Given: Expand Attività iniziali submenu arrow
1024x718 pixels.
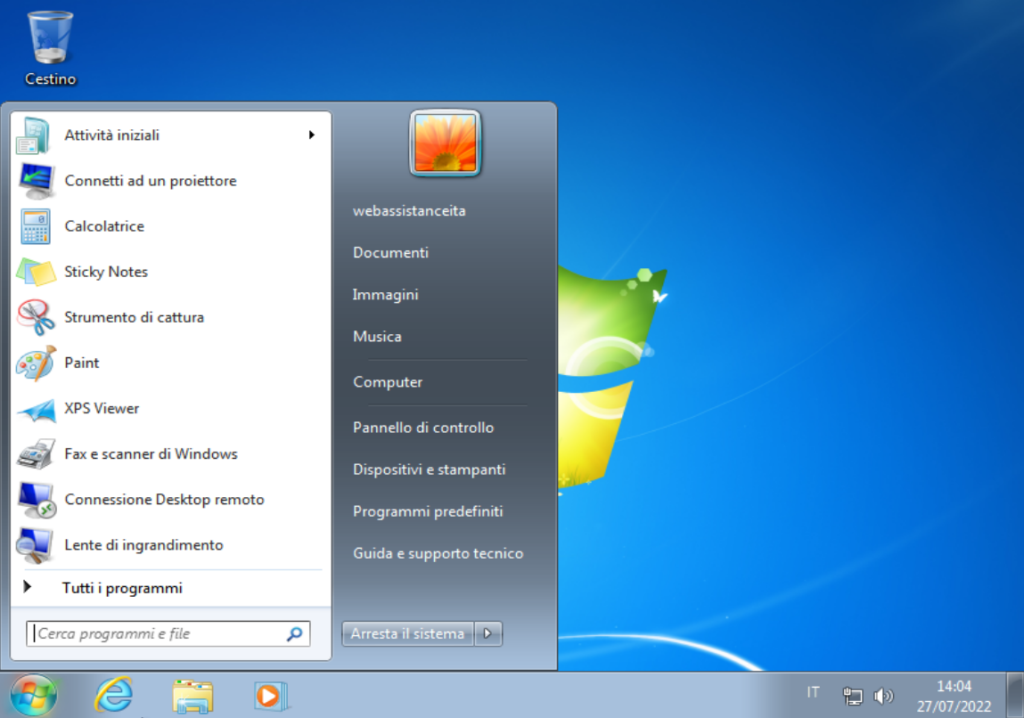Looking at the screenshot, I should click(x=312, y=135).
